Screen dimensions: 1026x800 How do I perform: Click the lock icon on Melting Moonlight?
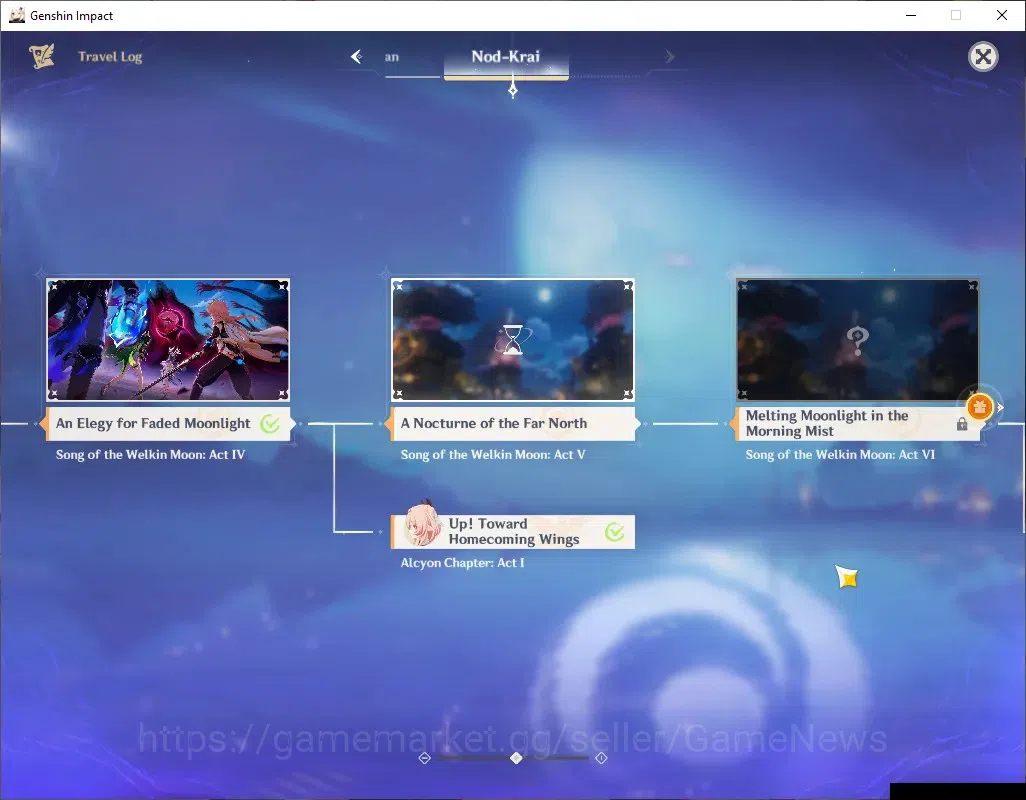(962, 424)
